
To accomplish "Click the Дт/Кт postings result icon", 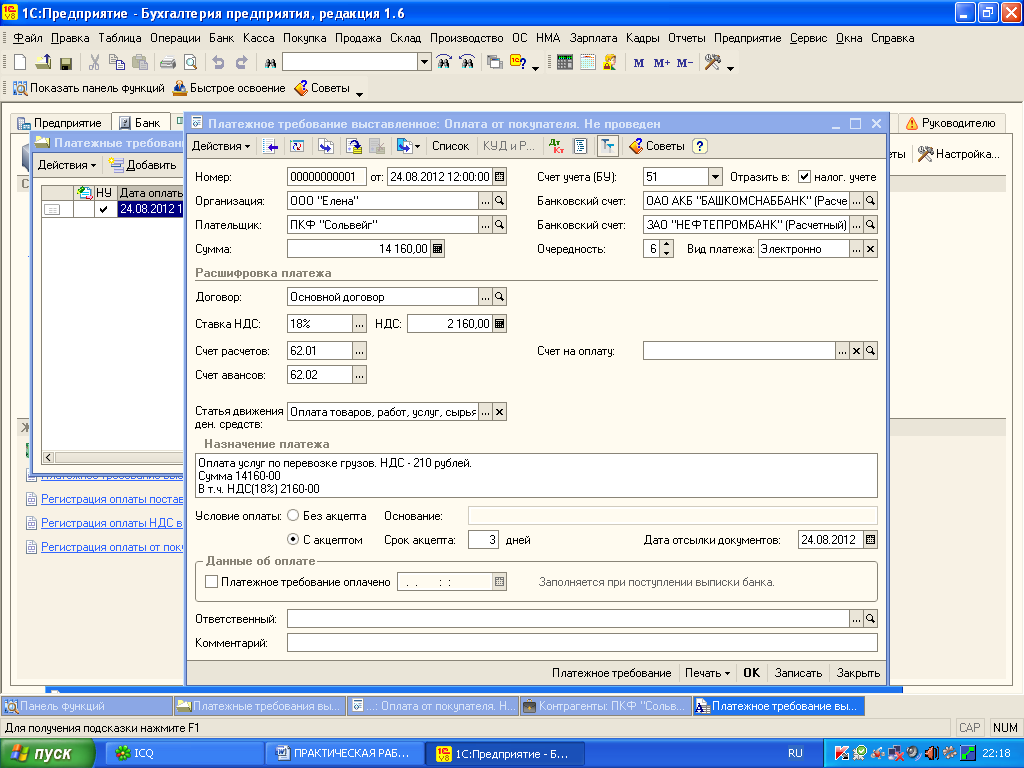I will pyautogui.click(x=556, y=146).
